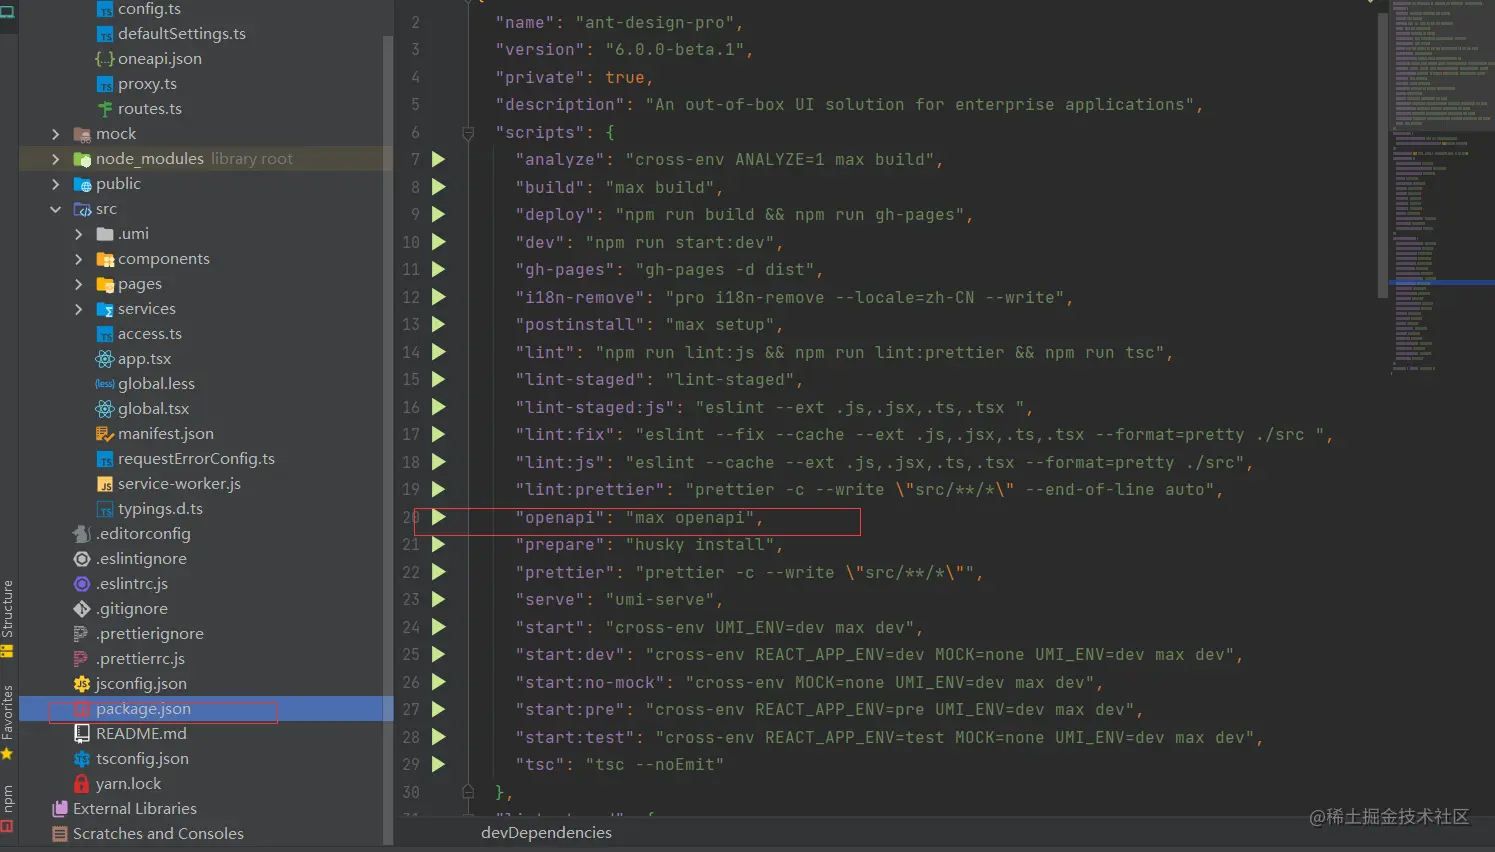1495x852 pixels.
Task: Fold the "scripts" block at line 6
Action: pos(467,132)
